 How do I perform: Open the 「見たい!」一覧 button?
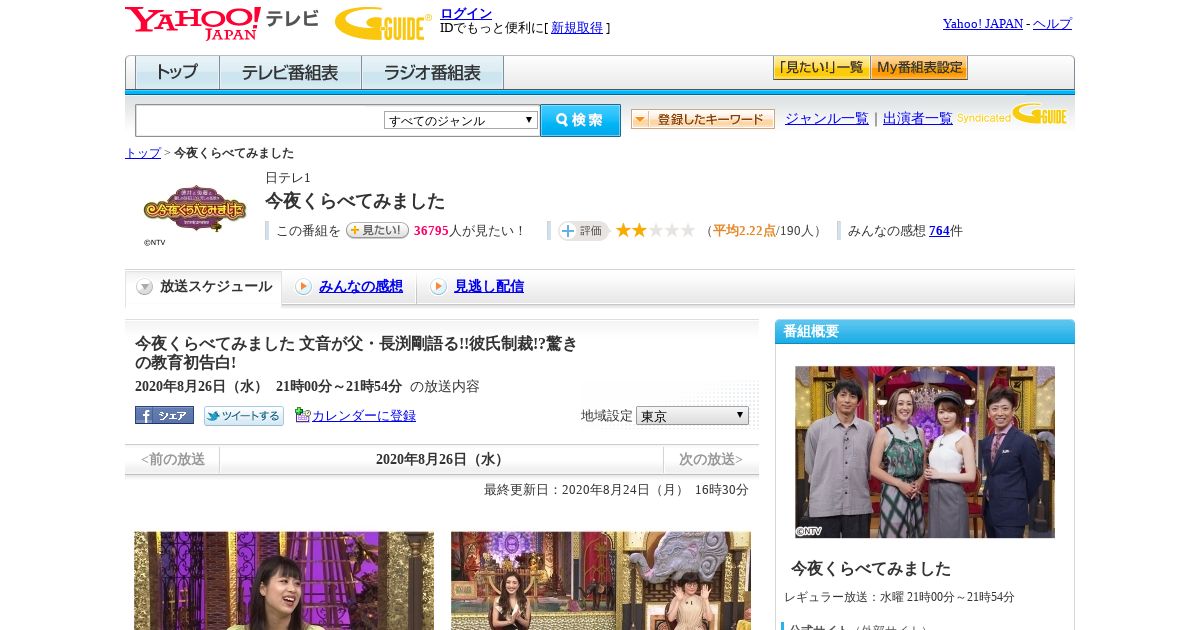821,68
